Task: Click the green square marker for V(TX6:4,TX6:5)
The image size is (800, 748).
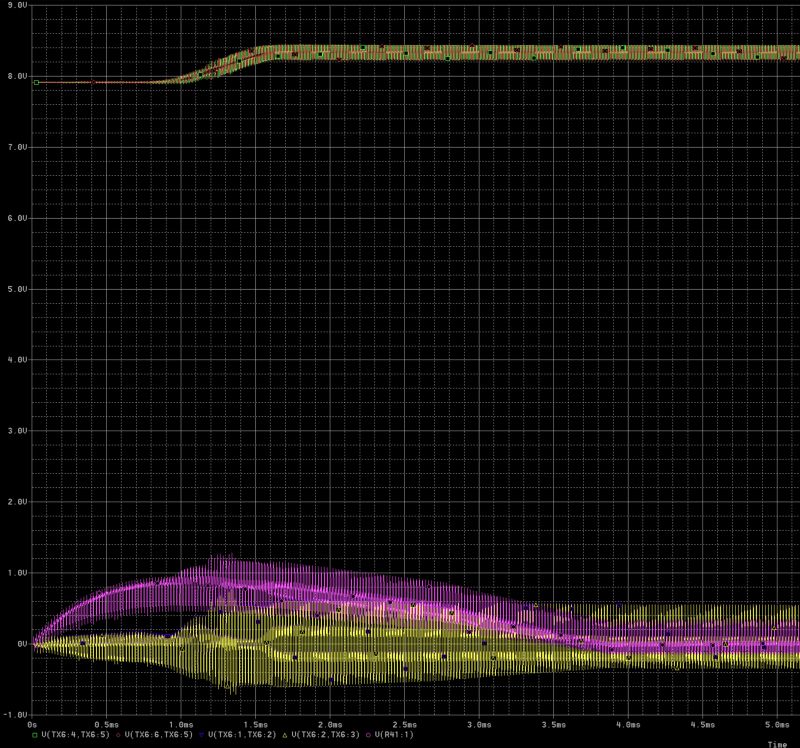Action: click(35, 735)
